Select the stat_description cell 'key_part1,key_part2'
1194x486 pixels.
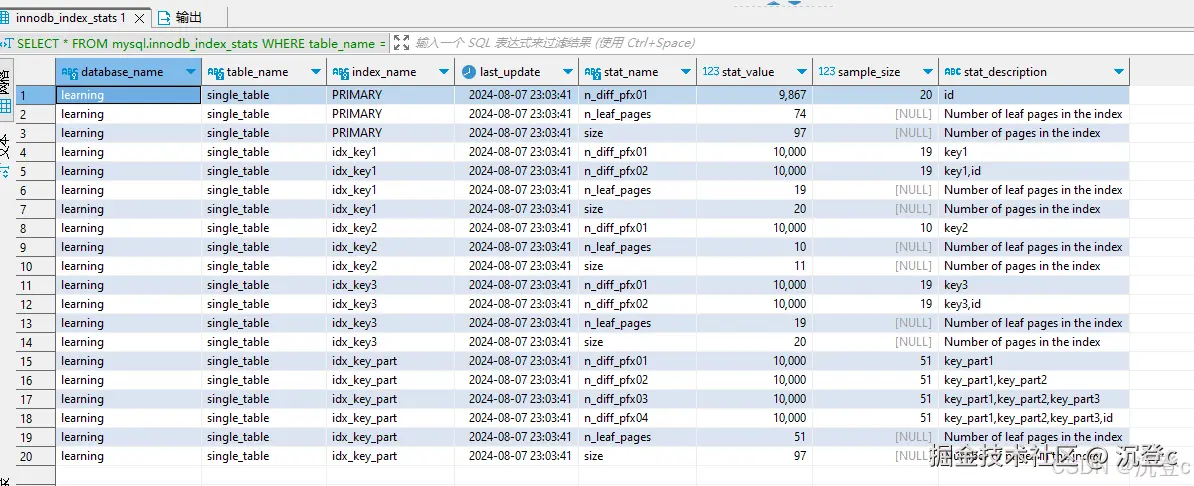[1034, 380]
